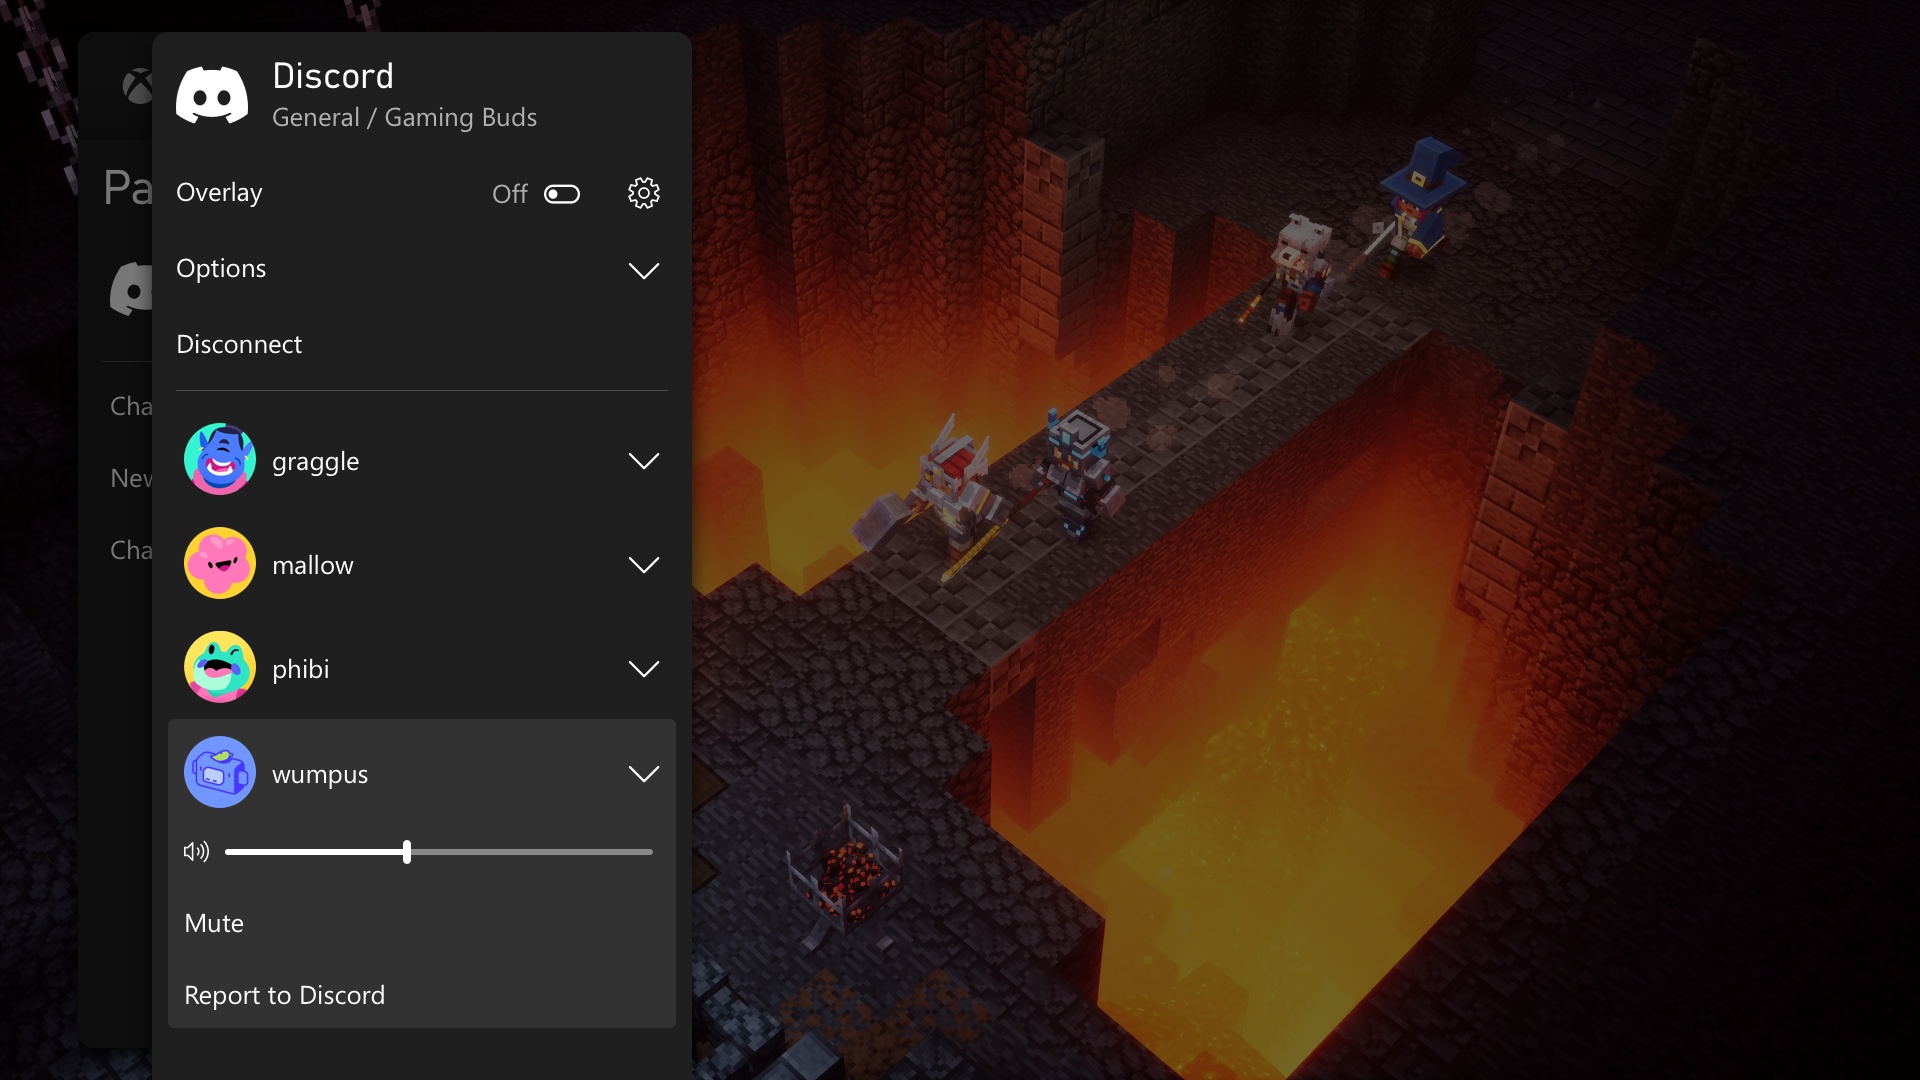Image resolution: width=1920 pixels, height=1080 pixels.
Task: Click the volume speaker icon
Action: 195,851
